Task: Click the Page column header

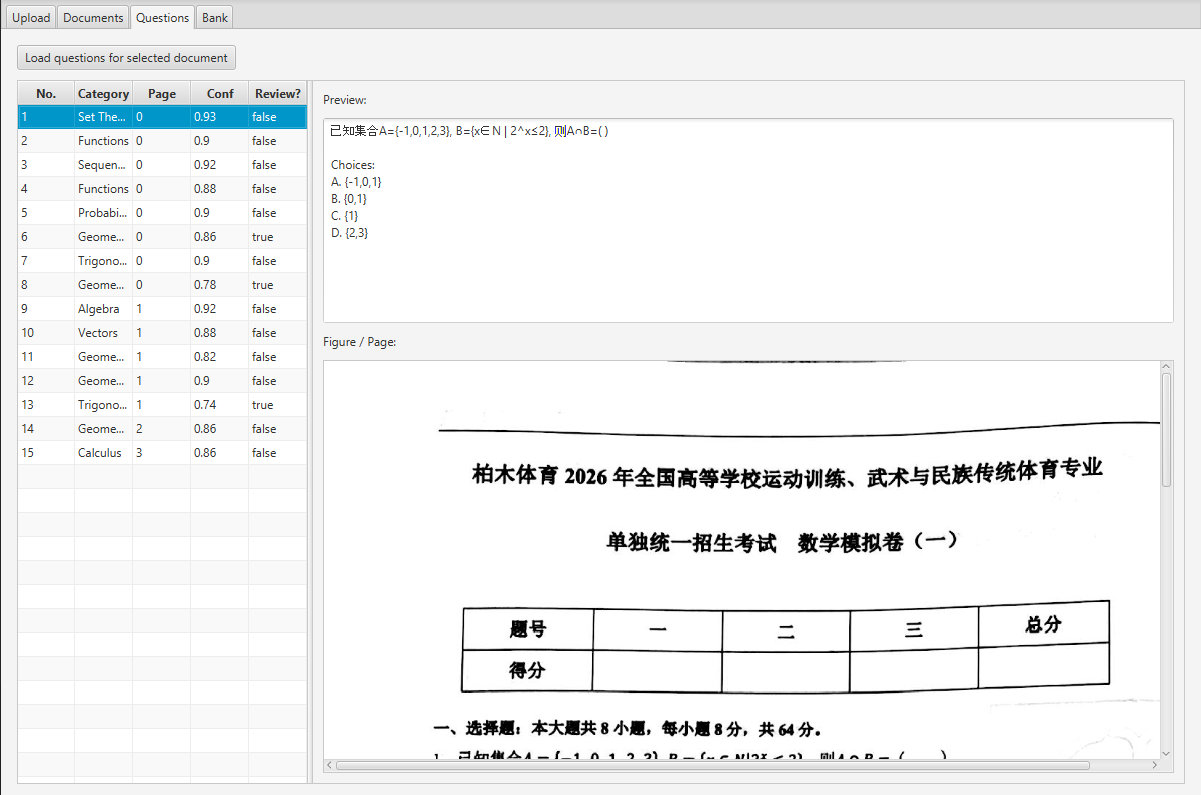Action: click(x=162, y=93)
